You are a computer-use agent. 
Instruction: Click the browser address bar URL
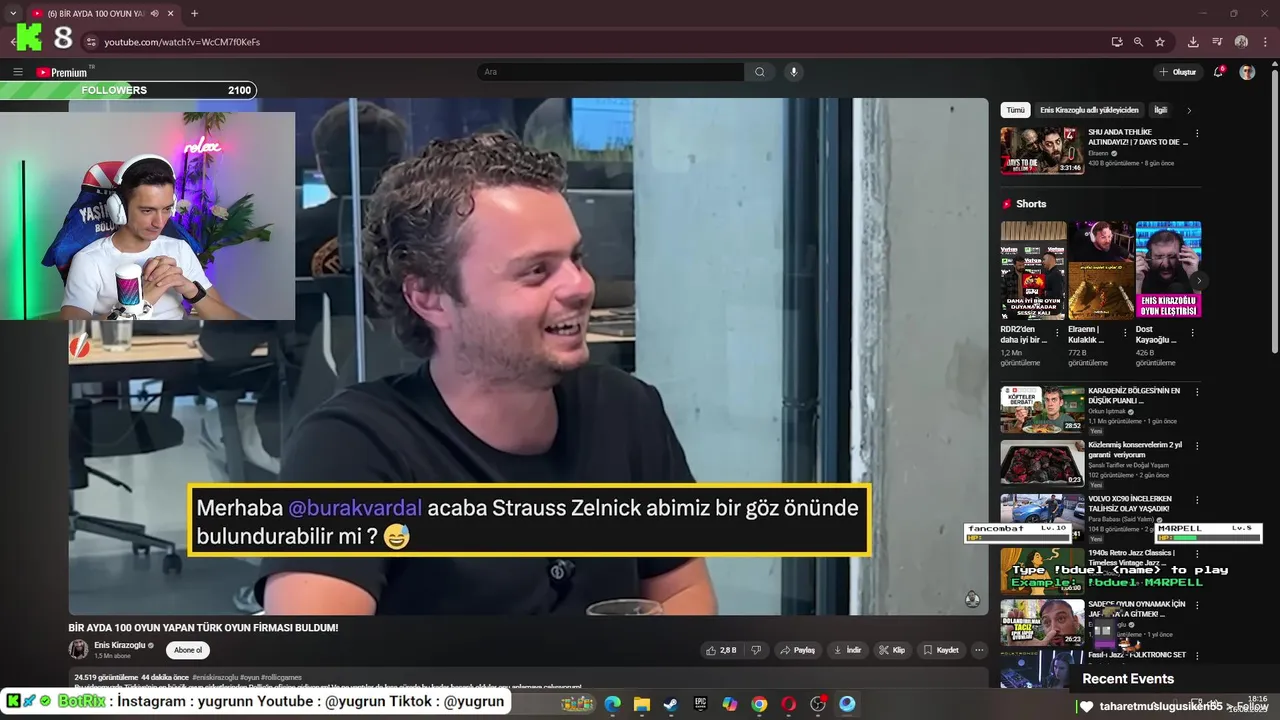point(182,42)
